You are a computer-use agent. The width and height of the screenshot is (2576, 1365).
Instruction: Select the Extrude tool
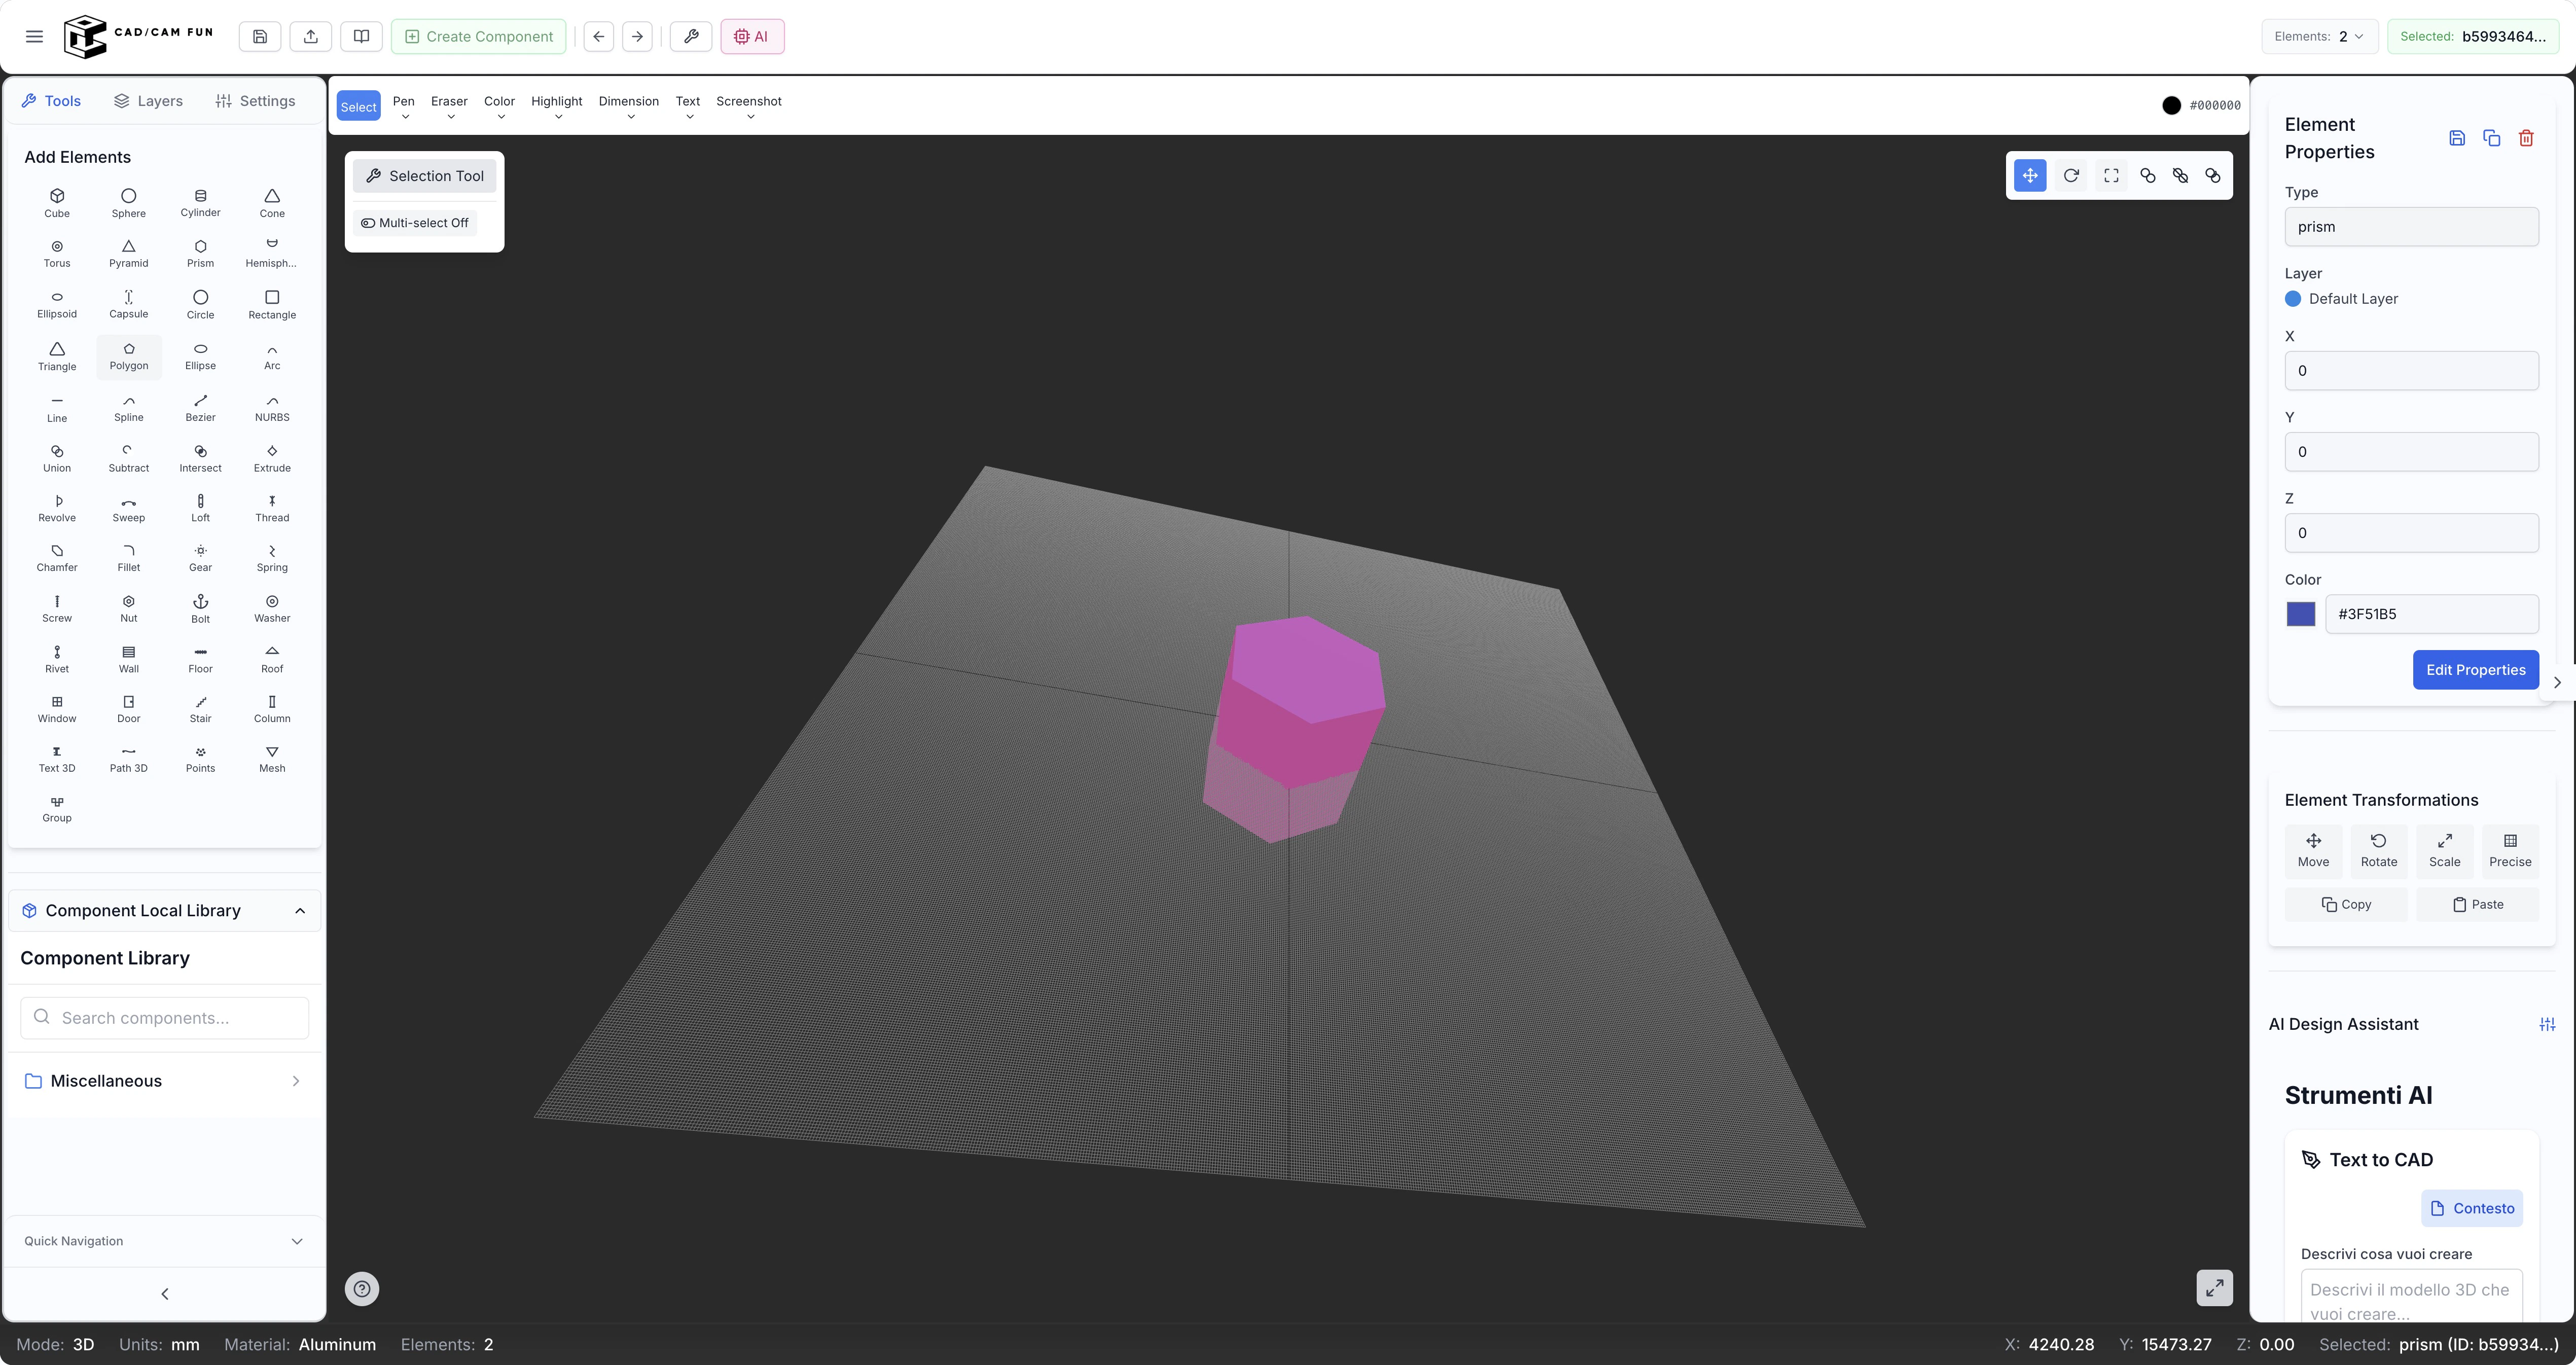click(272, 459)
